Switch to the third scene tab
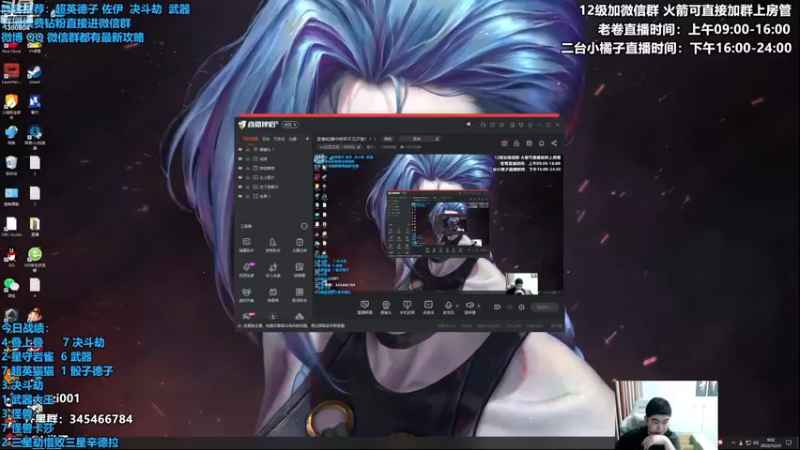Screen dimensions: 800x450 click(279, 139)
